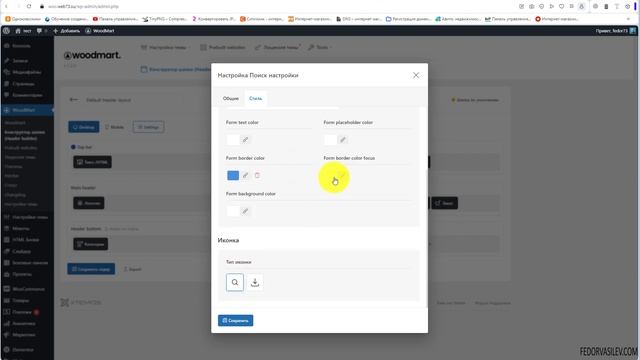
Task: Click the Form text color swatch
Action: (233, 140)
